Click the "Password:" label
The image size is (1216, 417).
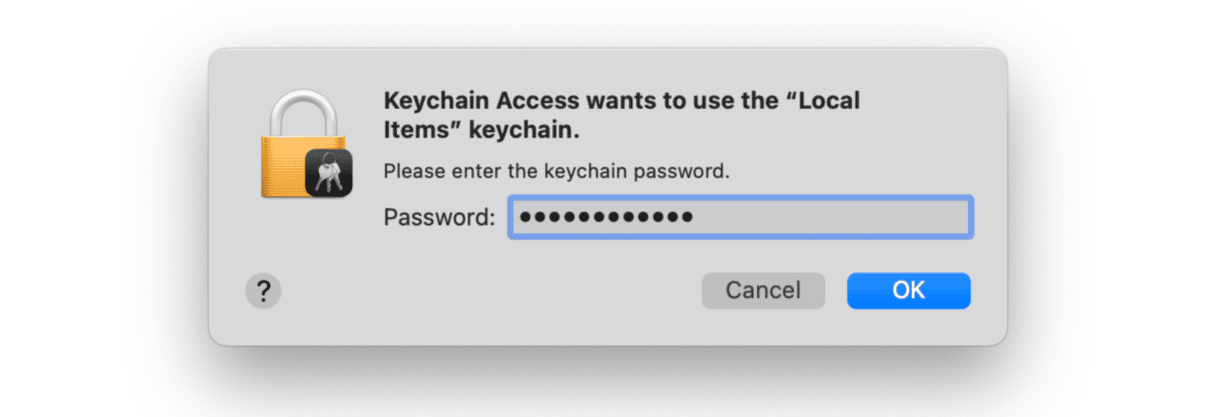point(440,217)
